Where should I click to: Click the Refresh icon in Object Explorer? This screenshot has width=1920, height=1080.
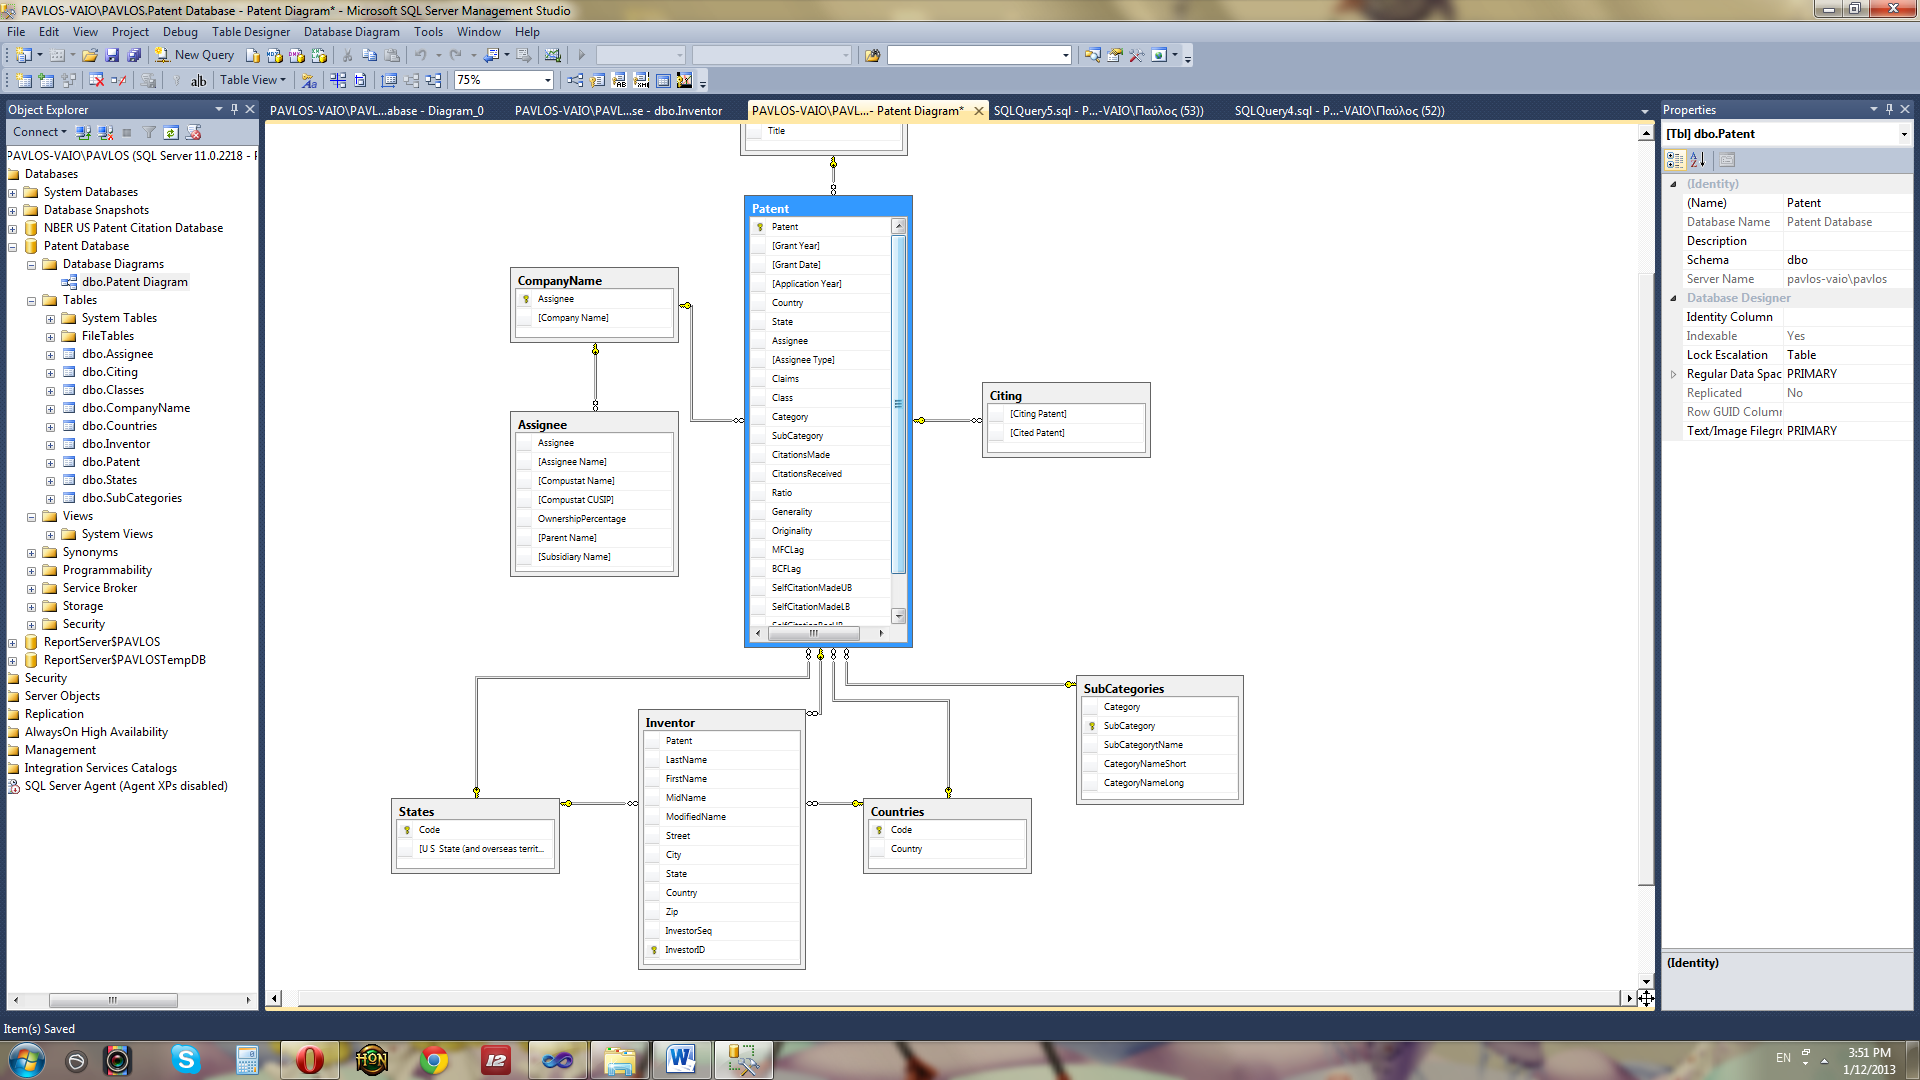click(x=171, y=132)
